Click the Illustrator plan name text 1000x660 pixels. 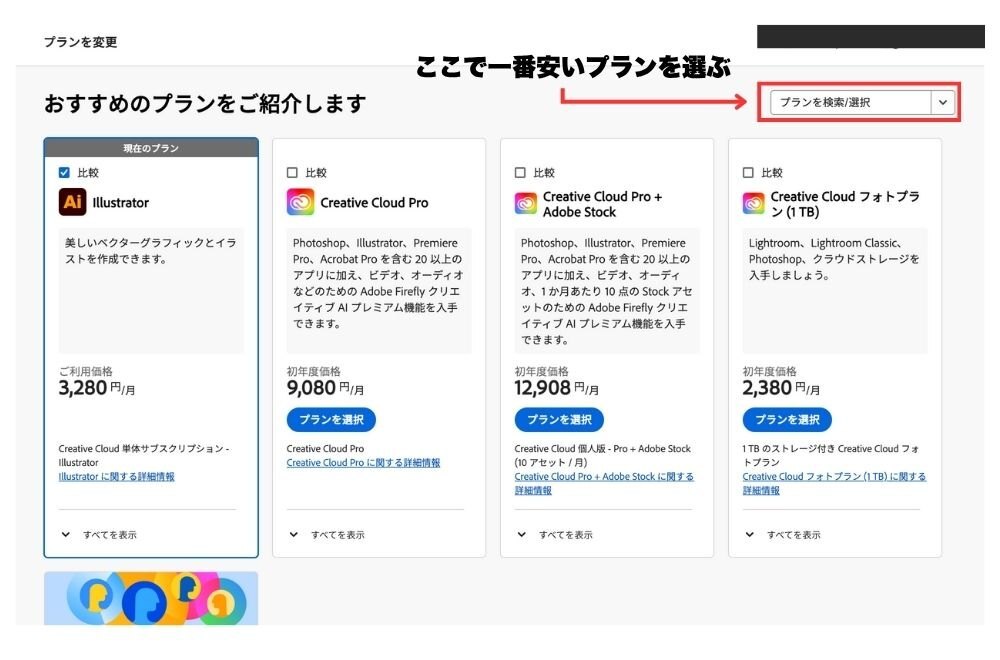[121, 203]
